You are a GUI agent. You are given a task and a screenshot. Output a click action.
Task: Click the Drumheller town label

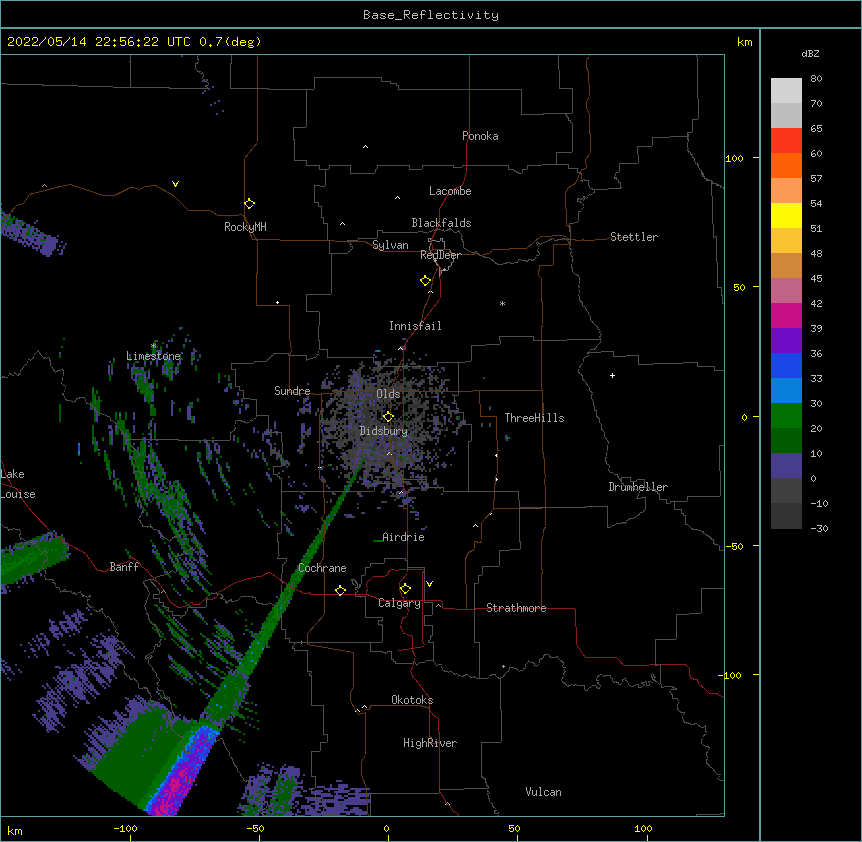coord(638,487)
